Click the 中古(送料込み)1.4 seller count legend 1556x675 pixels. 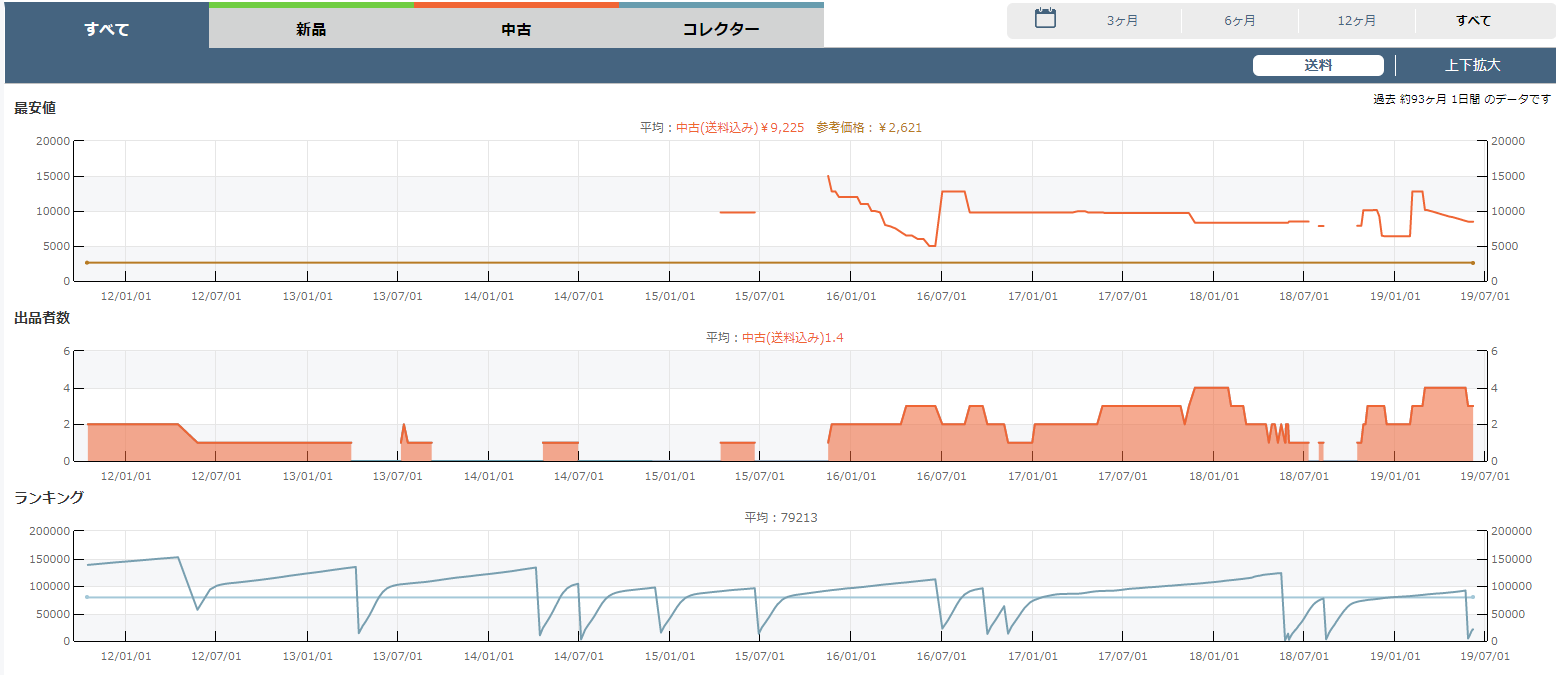coord(792,338)
